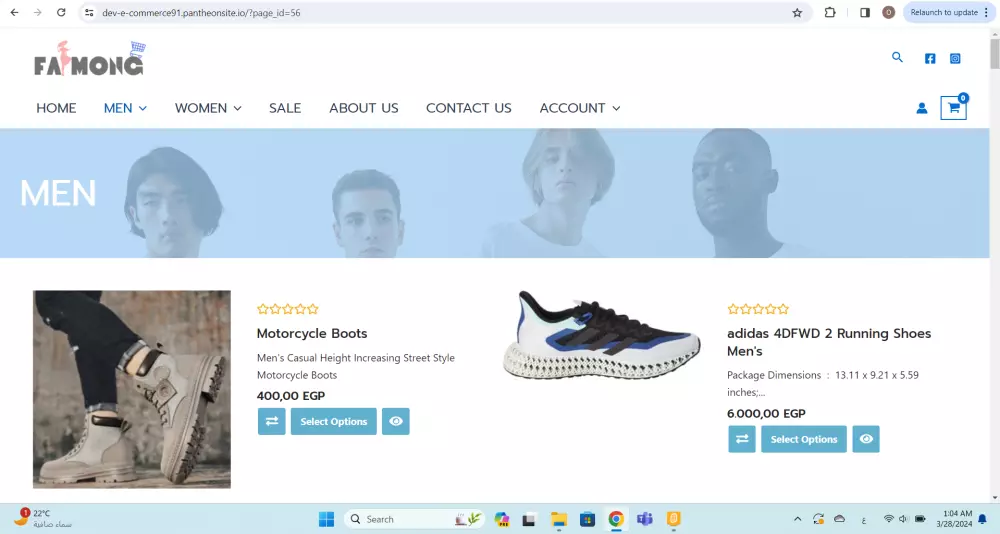
Task: Open File Explorer from taskbar
Action: (x=559, y=519)
